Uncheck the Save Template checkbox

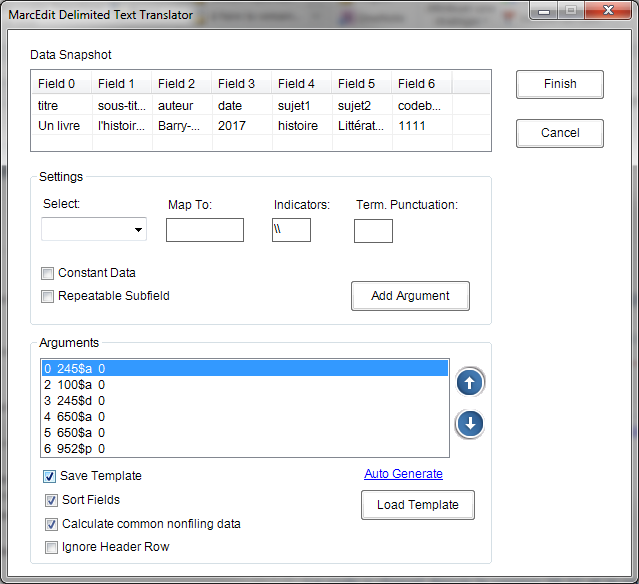point(49,476)
